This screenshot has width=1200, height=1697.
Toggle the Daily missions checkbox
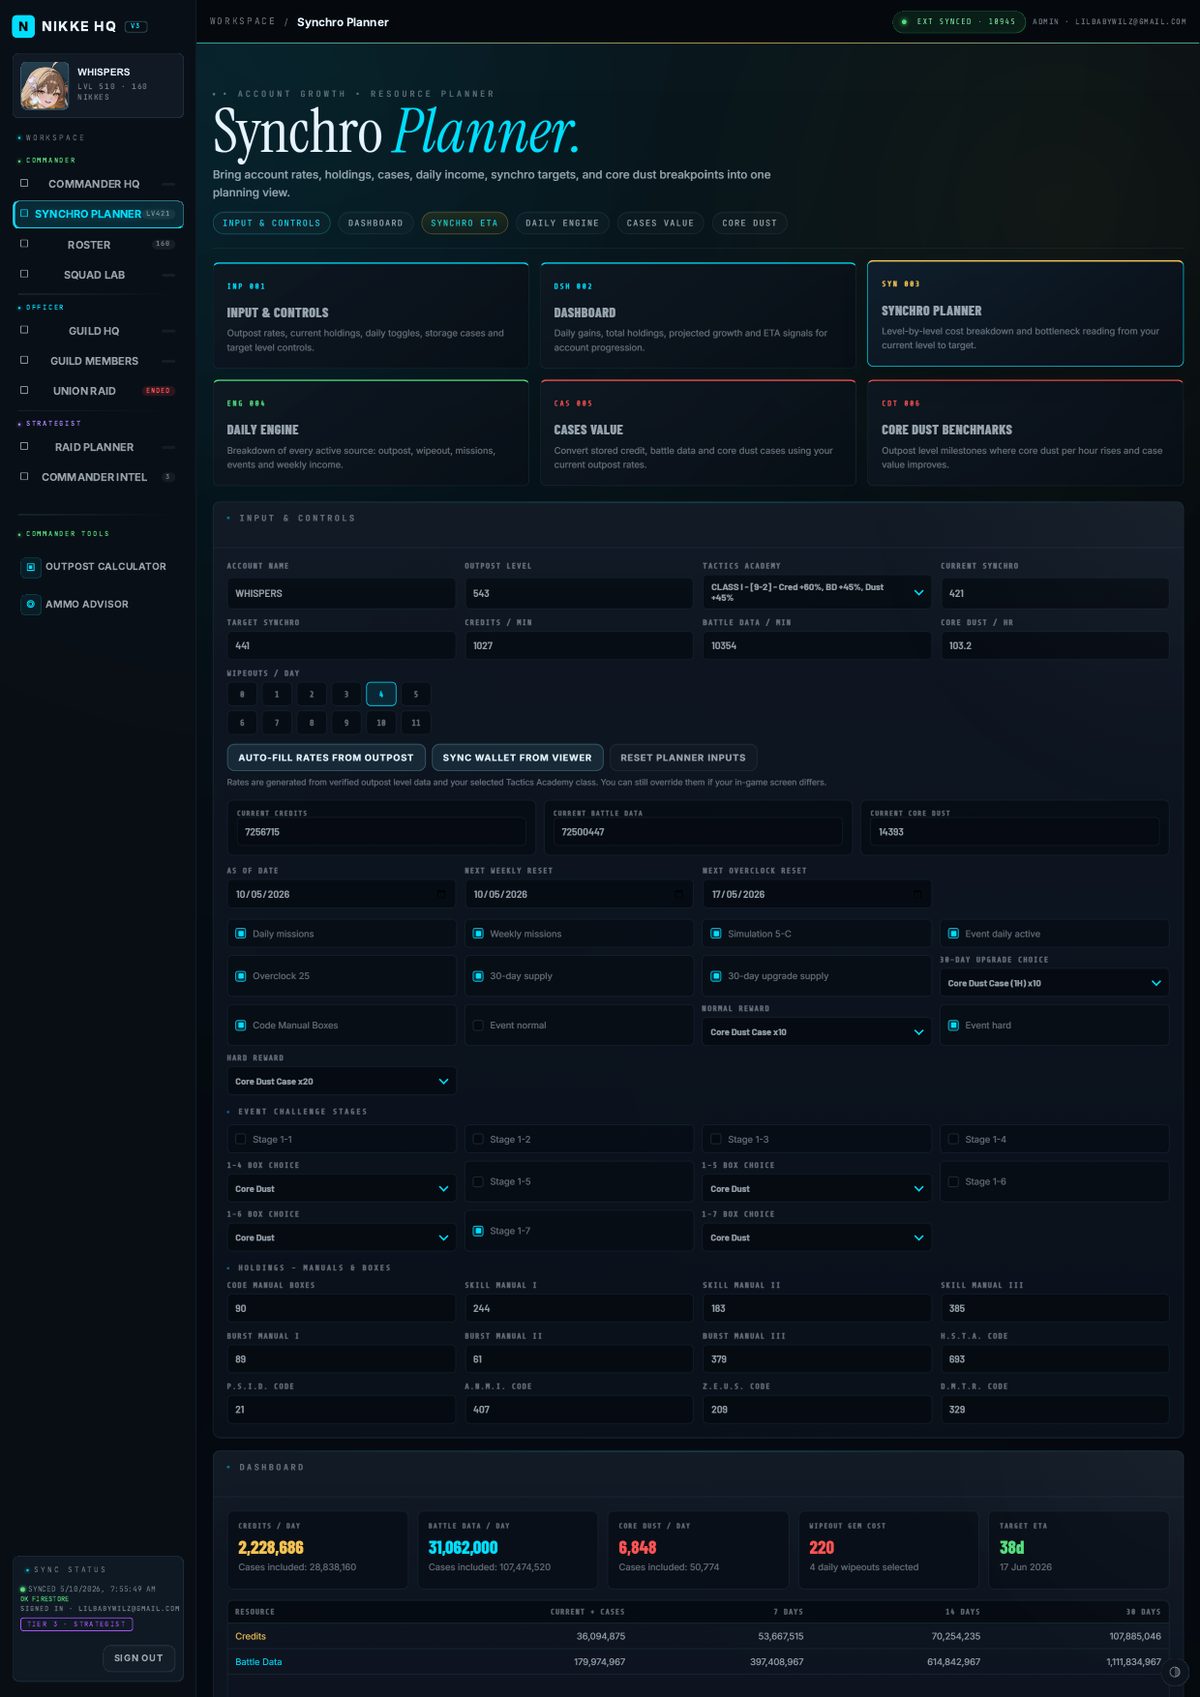241,934
